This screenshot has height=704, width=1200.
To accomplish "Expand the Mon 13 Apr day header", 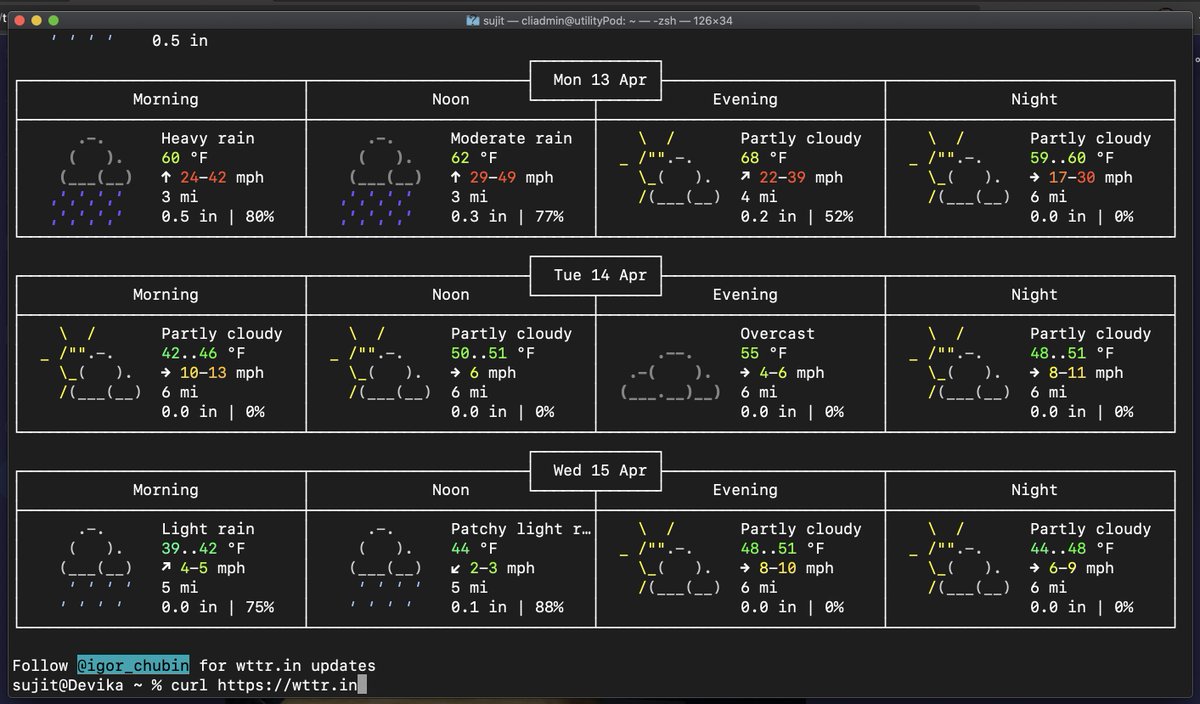I will (x=595, y=81).
